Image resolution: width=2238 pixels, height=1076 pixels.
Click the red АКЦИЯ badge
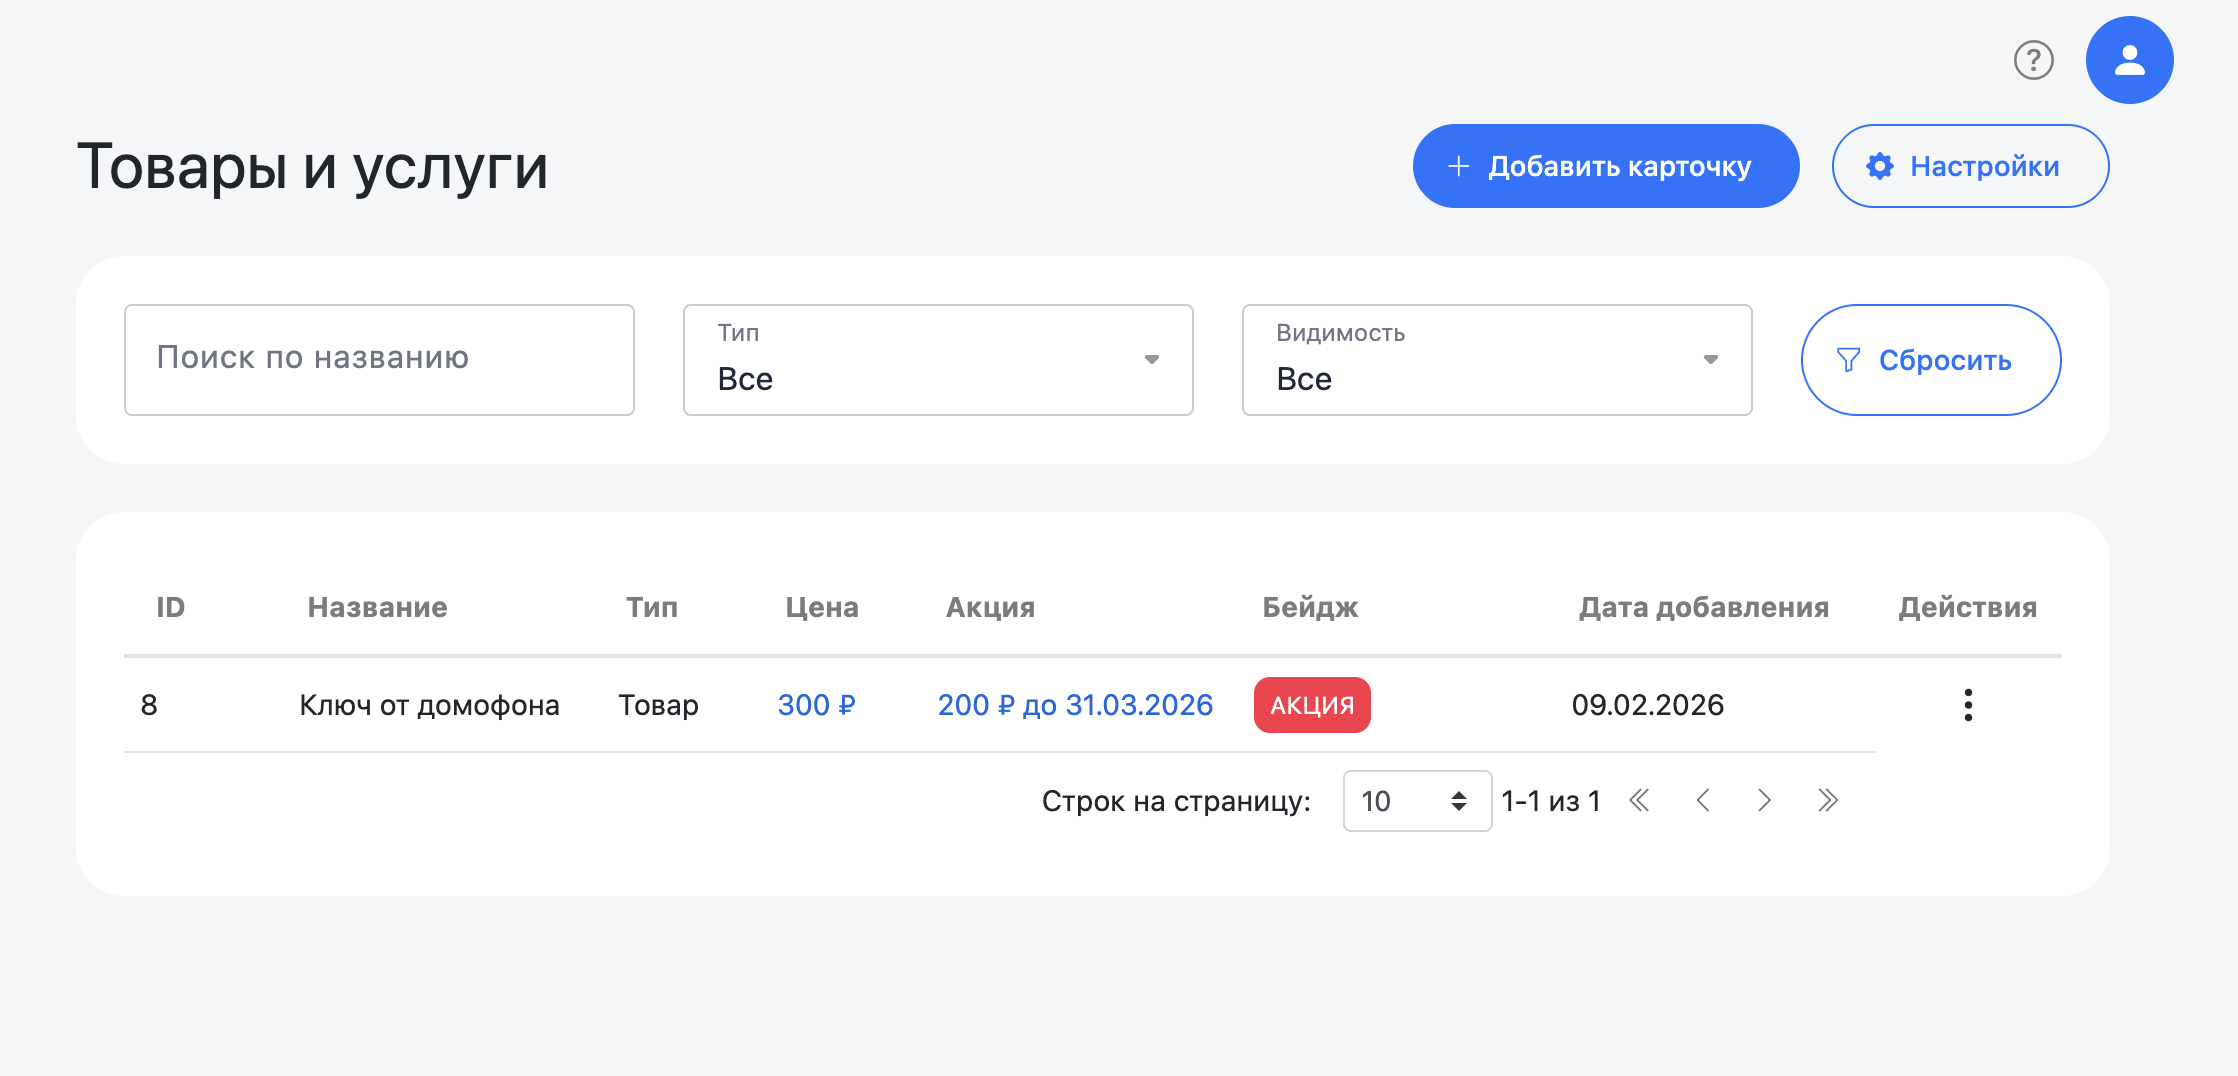pyautogui.click(x=1312, y=705)
